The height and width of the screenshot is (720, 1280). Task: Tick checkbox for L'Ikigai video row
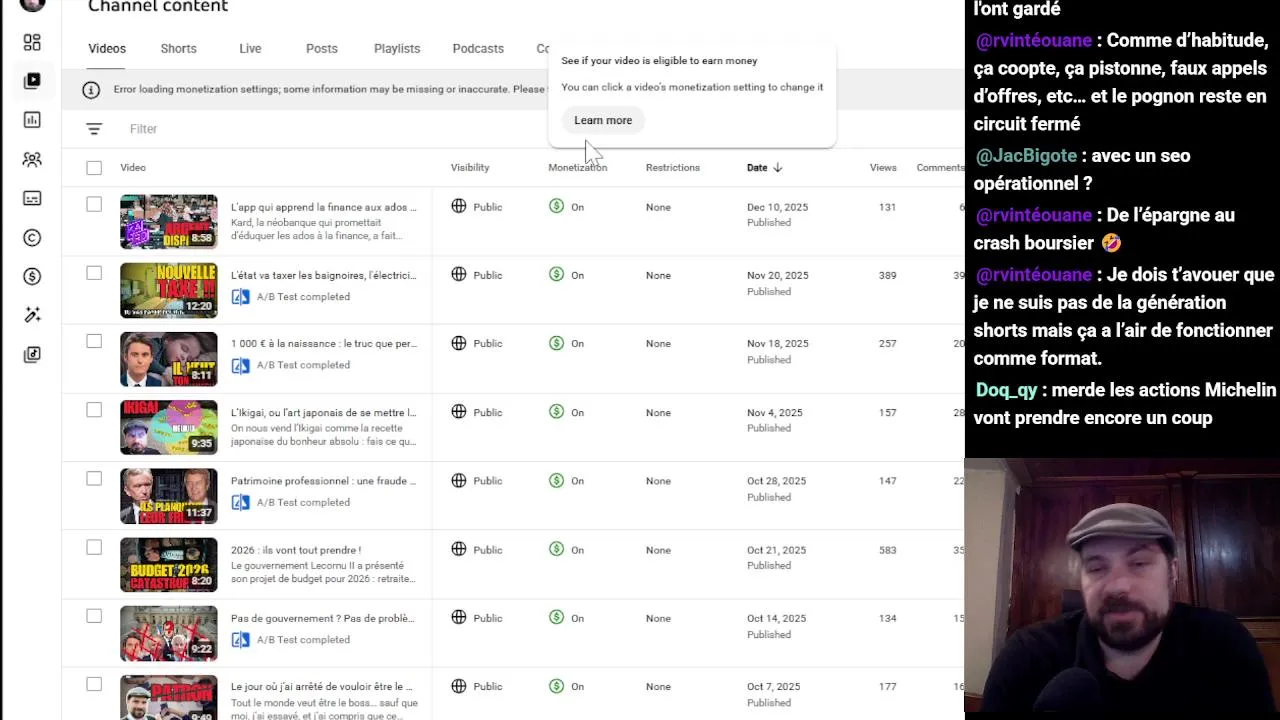pyautogui.click(x=94, y=410)
